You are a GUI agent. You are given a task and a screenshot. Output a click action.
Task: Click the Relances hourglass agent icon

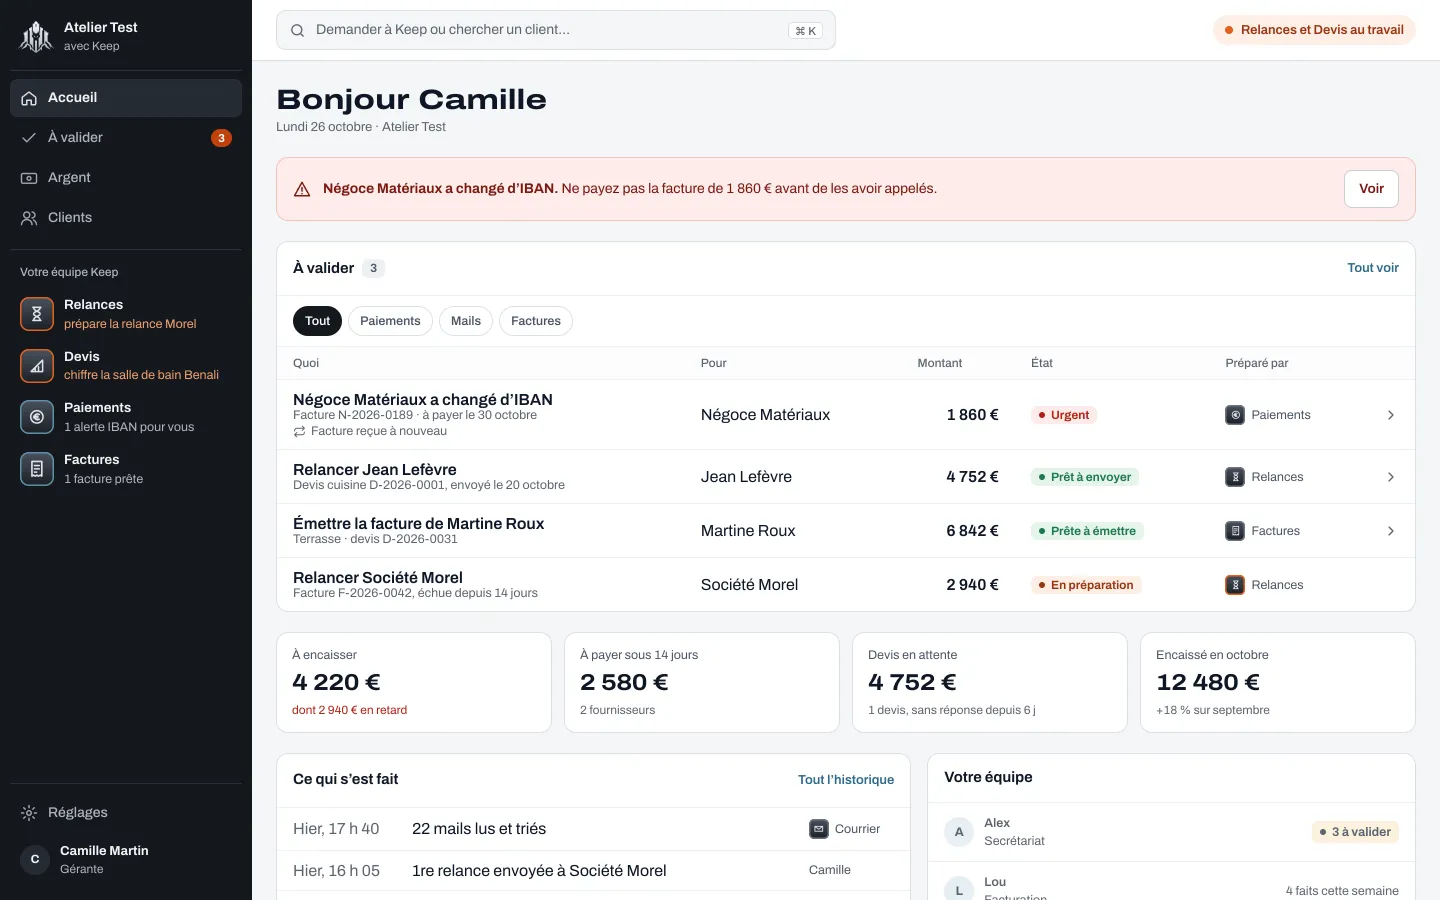pos(37,314)
